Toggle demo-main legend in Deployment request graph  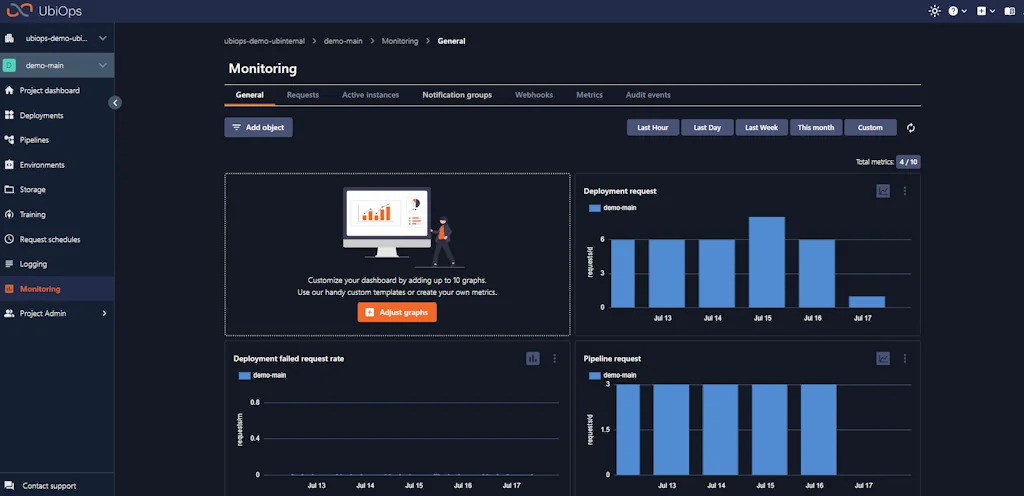(x=613, y=208)
